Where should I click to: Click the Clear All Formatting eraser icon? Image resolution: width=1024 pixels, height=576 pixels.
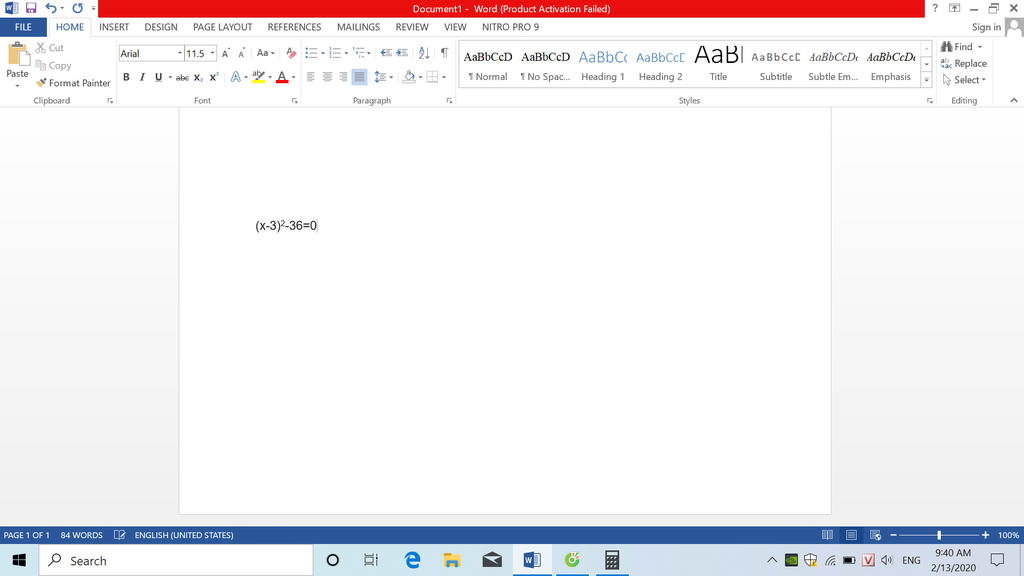coord(291,53)
